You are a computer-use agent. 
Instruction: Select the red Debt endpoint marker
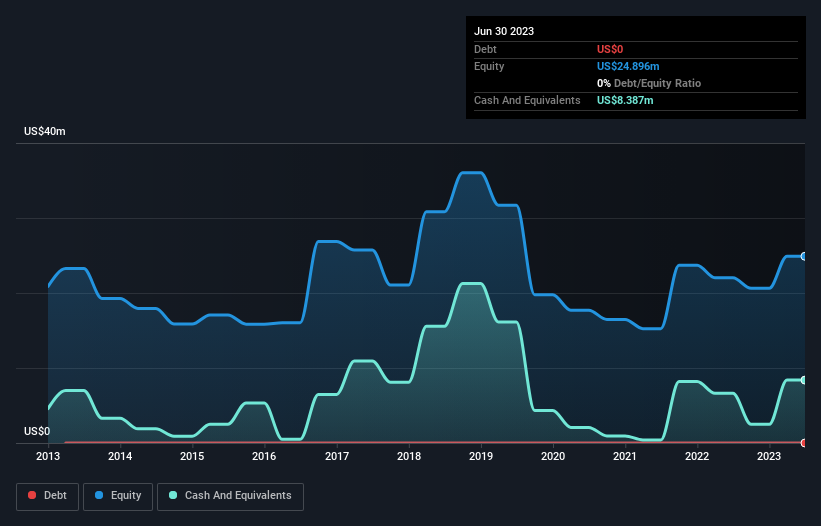(x=804, y=443)
